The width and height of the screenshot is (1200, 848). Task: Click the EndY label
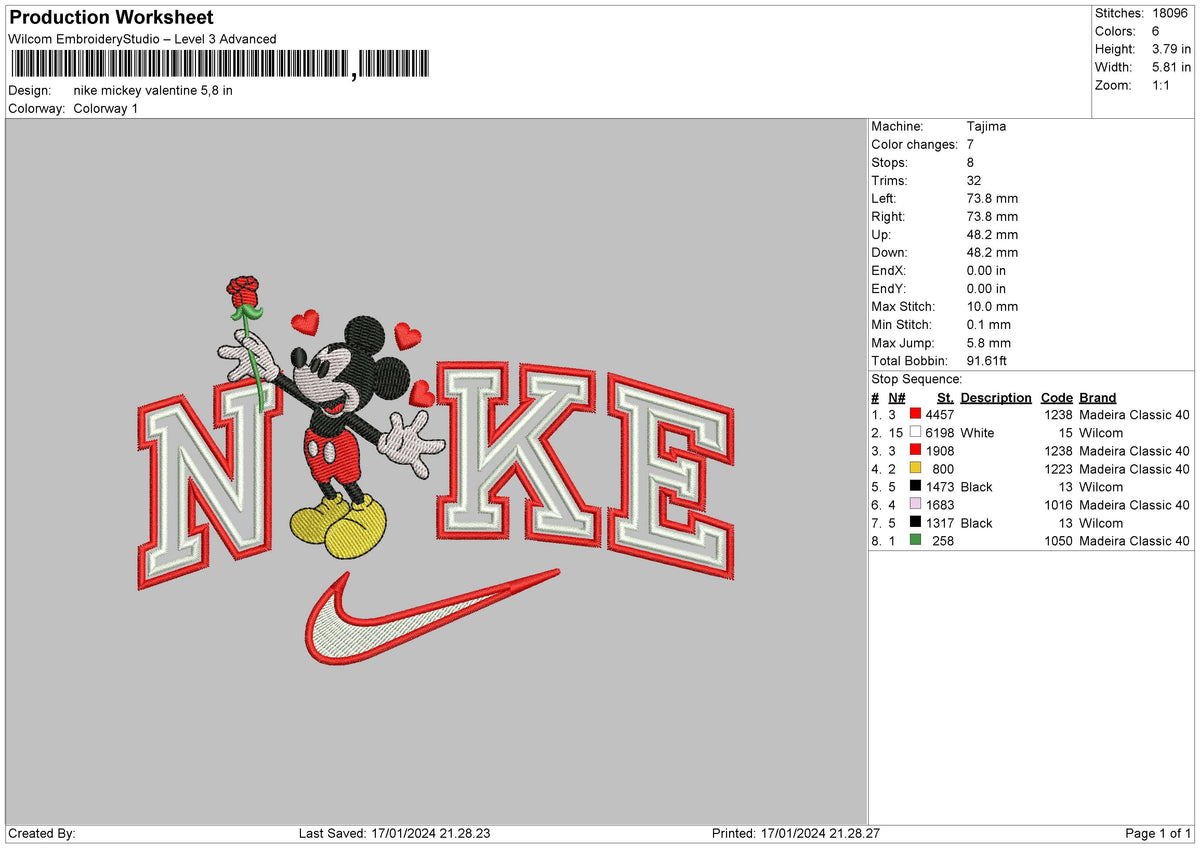pyautogui.click(x=888, y=289)
